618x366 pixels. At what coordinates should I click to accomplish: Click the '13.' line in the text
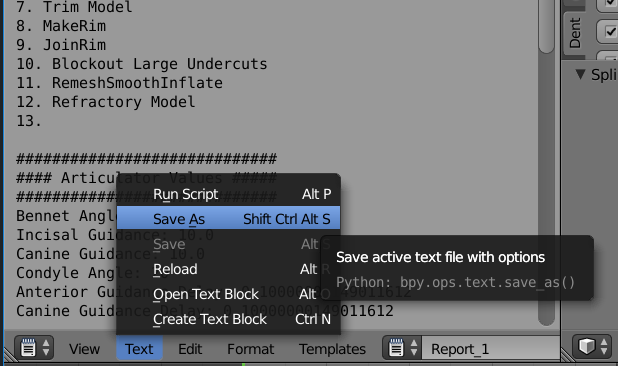coord(29,121)
